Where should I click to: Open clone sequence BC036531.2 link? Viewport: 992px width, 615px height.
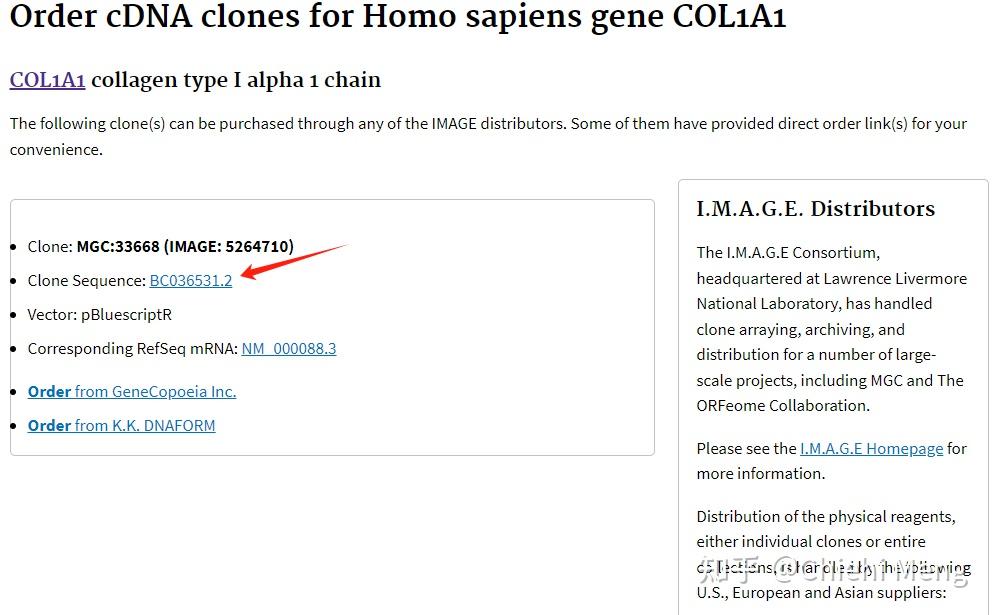(x=190, y=280)
